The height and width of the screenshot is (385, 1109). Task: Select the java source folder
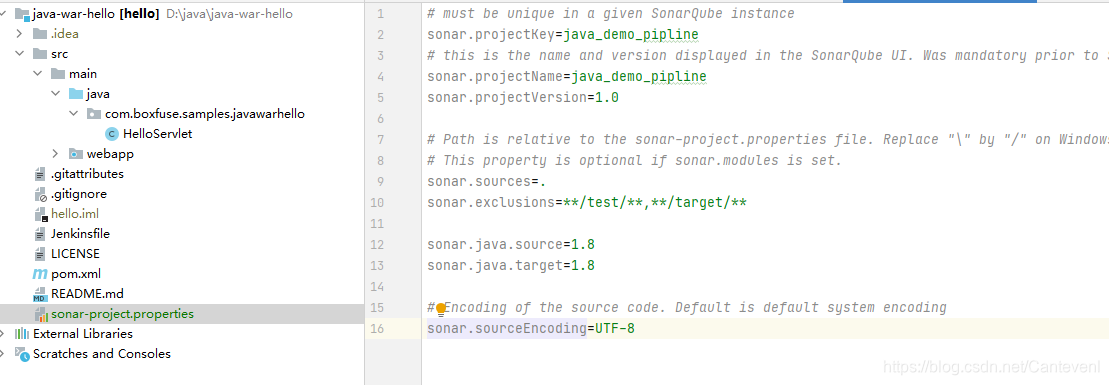pos(98,93)
